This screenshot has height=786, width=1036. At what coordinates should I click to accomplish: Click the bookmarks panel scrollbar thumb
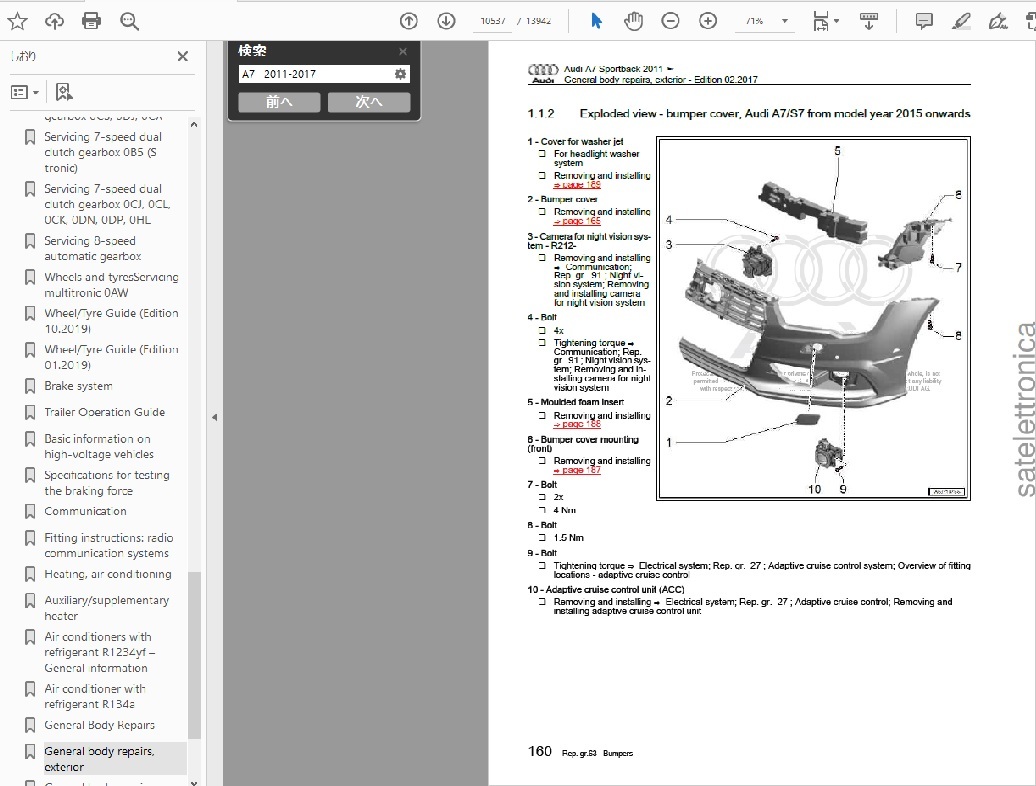click(194, 655)
